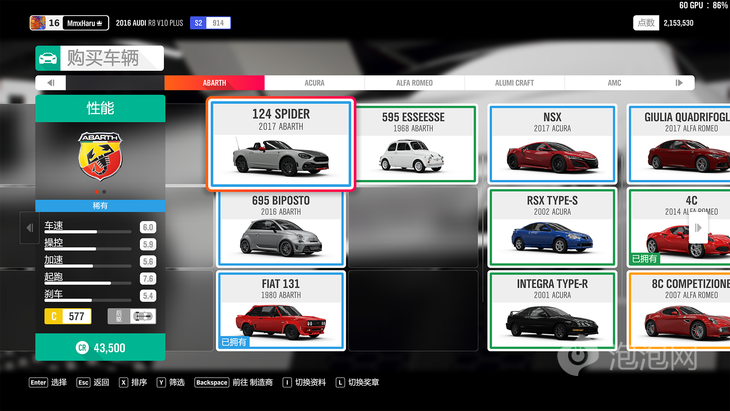Click 切换资料 prompt
The image size is (730, 411).
point(310,382)
